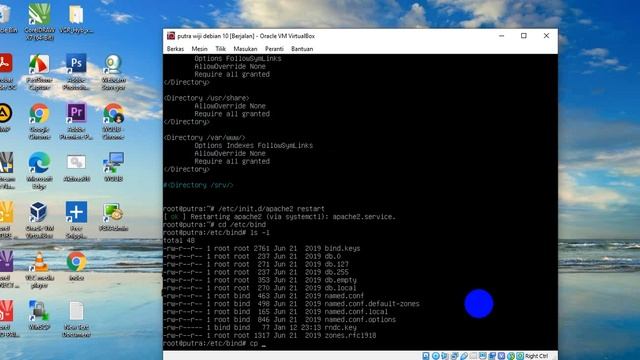
Task: Click the terminal prompt line ending with "cp"
Action: (x=215, y=344)
